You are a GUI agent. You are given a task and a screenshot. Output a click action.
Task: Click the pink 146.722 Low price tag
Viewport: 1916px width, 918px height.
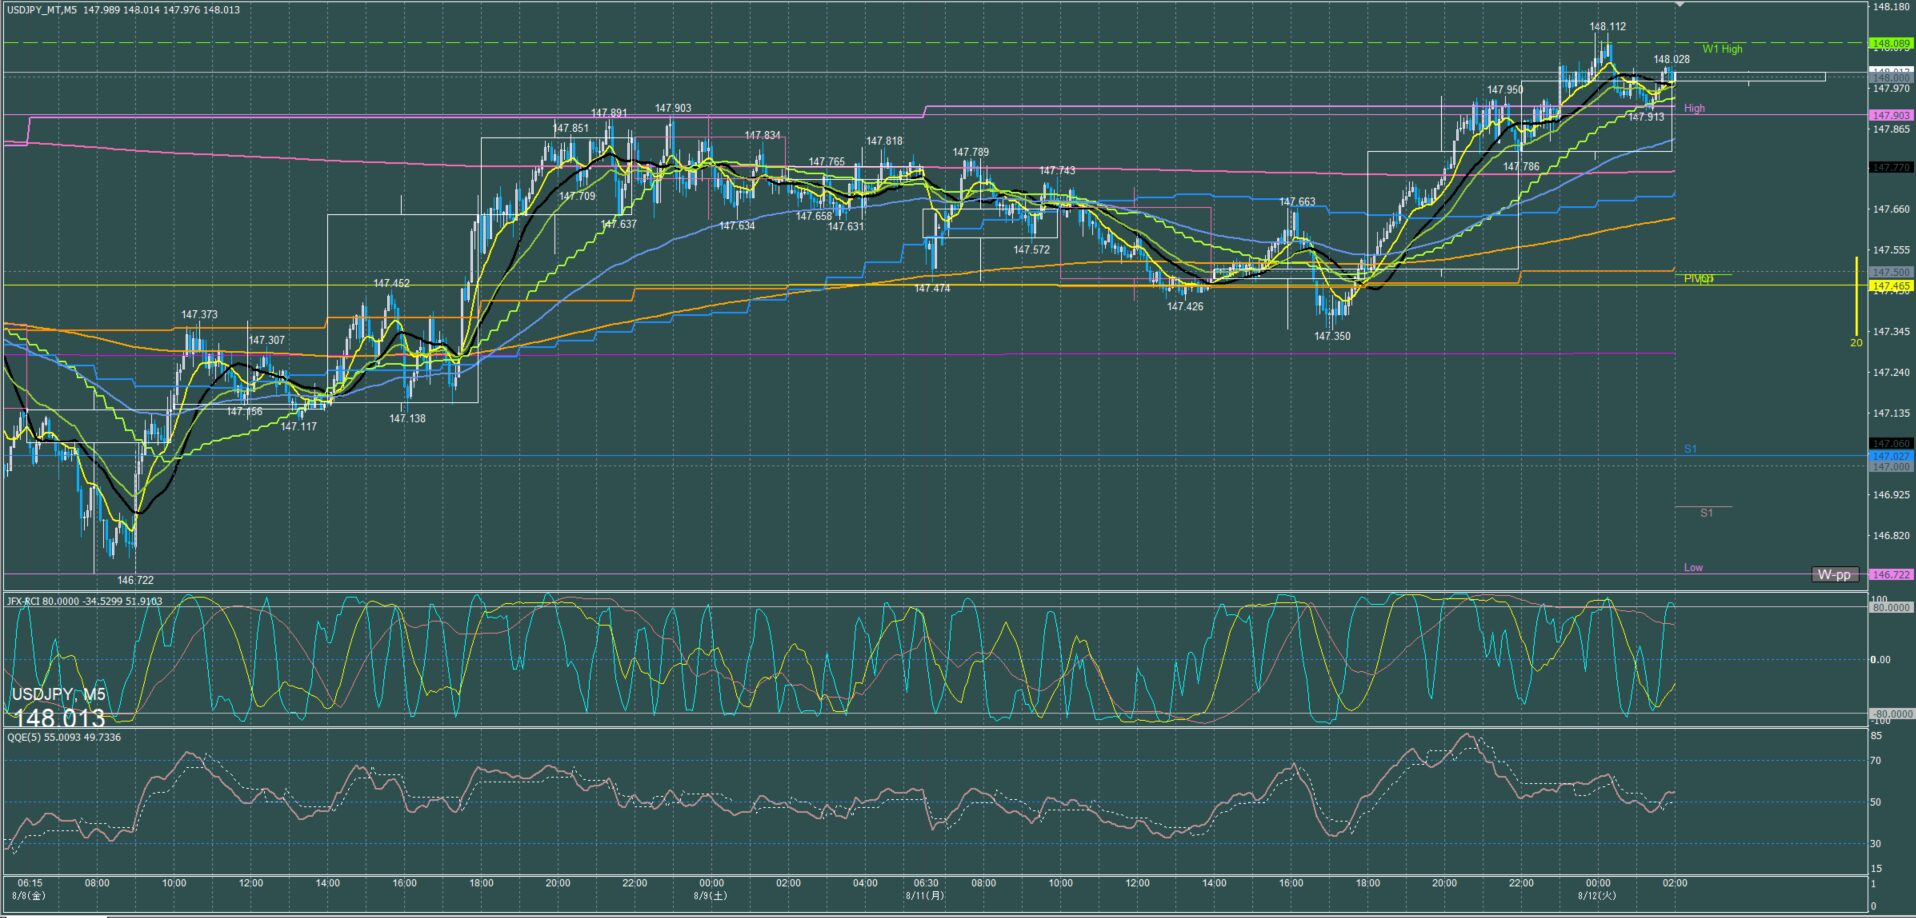1891,575
